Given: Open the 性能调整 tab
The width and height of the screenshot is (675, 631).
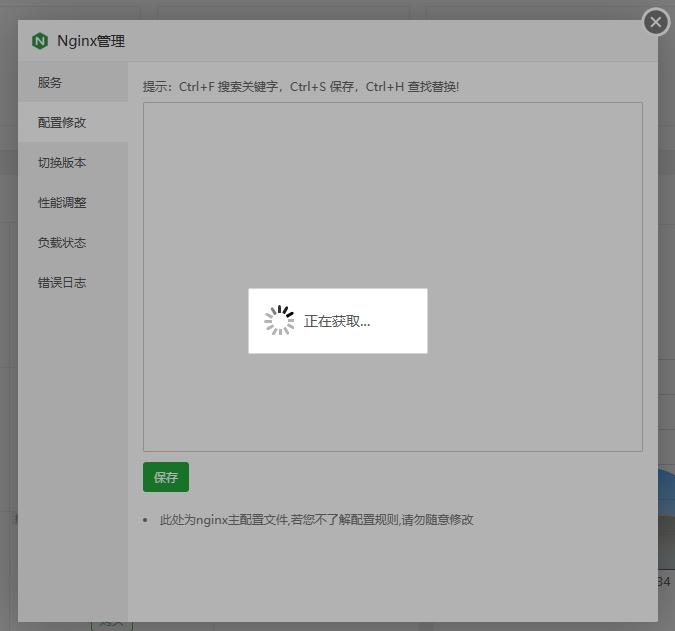Looking at the screenshot, I should pos(73,202).
